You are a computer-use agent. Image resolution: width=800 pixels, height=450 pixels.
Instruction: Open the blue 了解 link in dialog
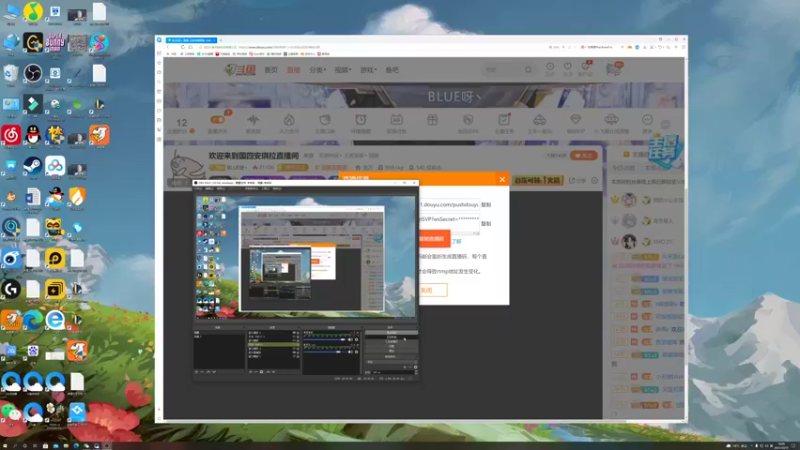(456, 241)
